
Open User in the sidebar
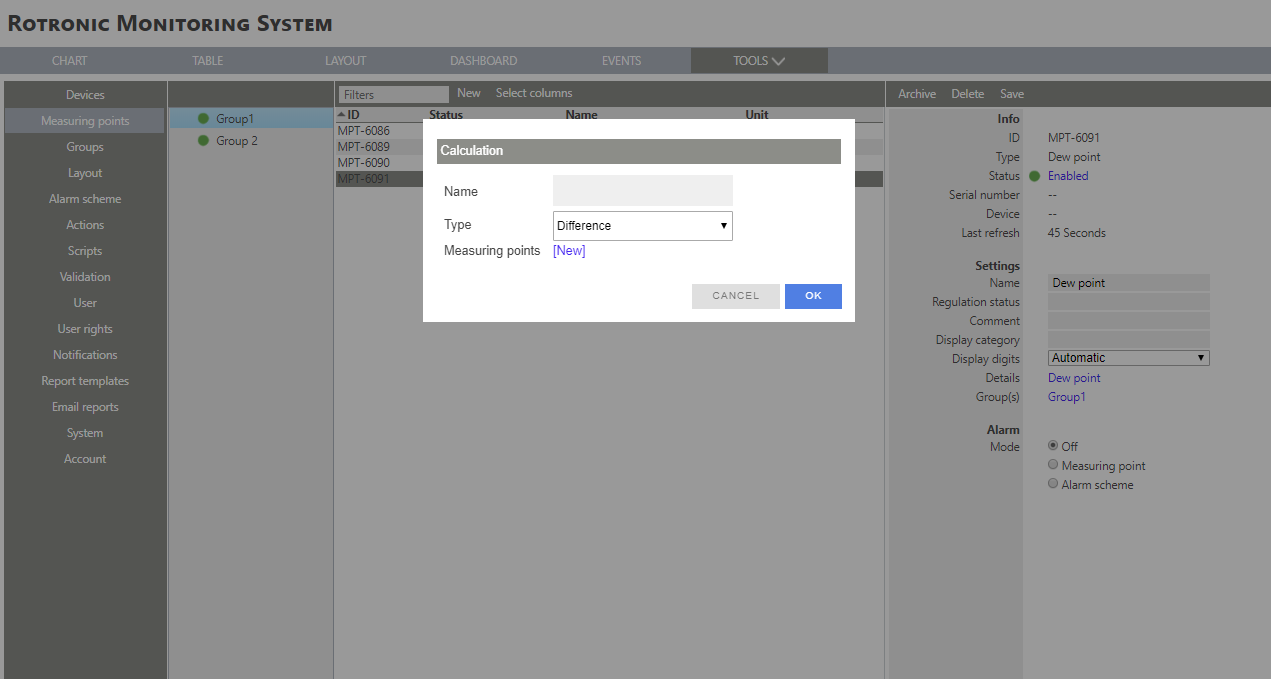[85, 303]
